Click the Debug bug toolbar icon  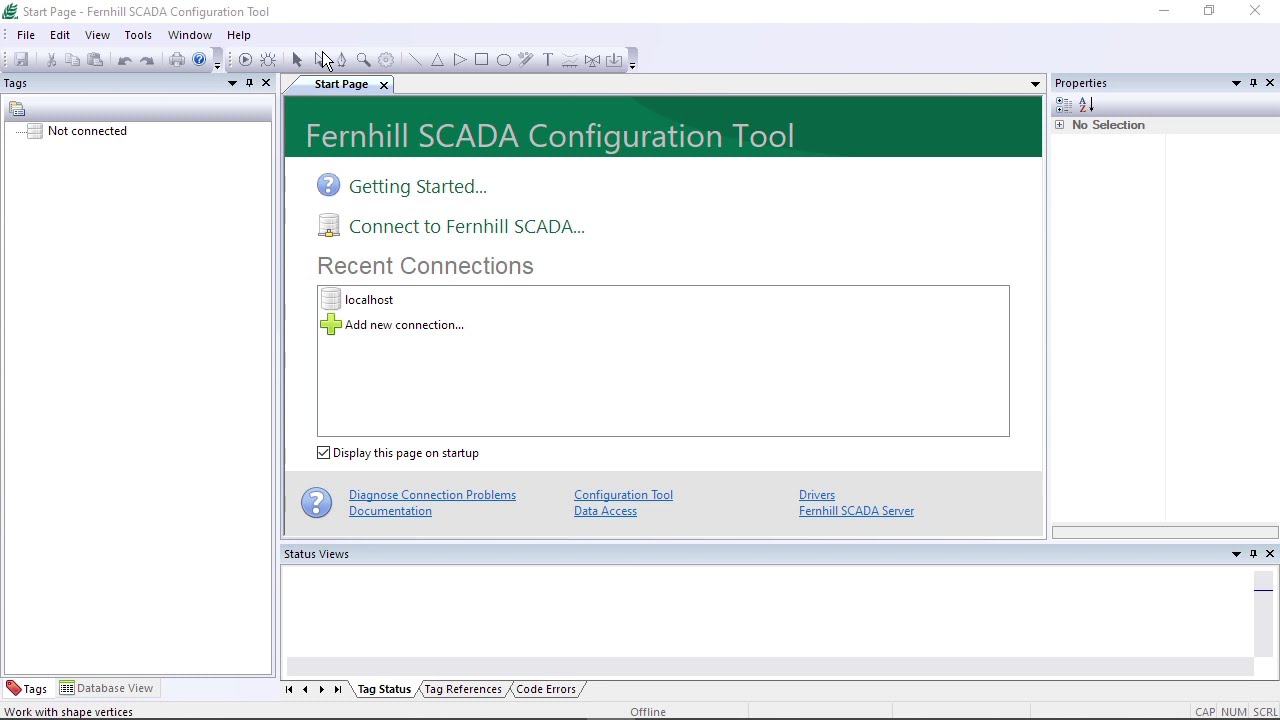[268, 60]
